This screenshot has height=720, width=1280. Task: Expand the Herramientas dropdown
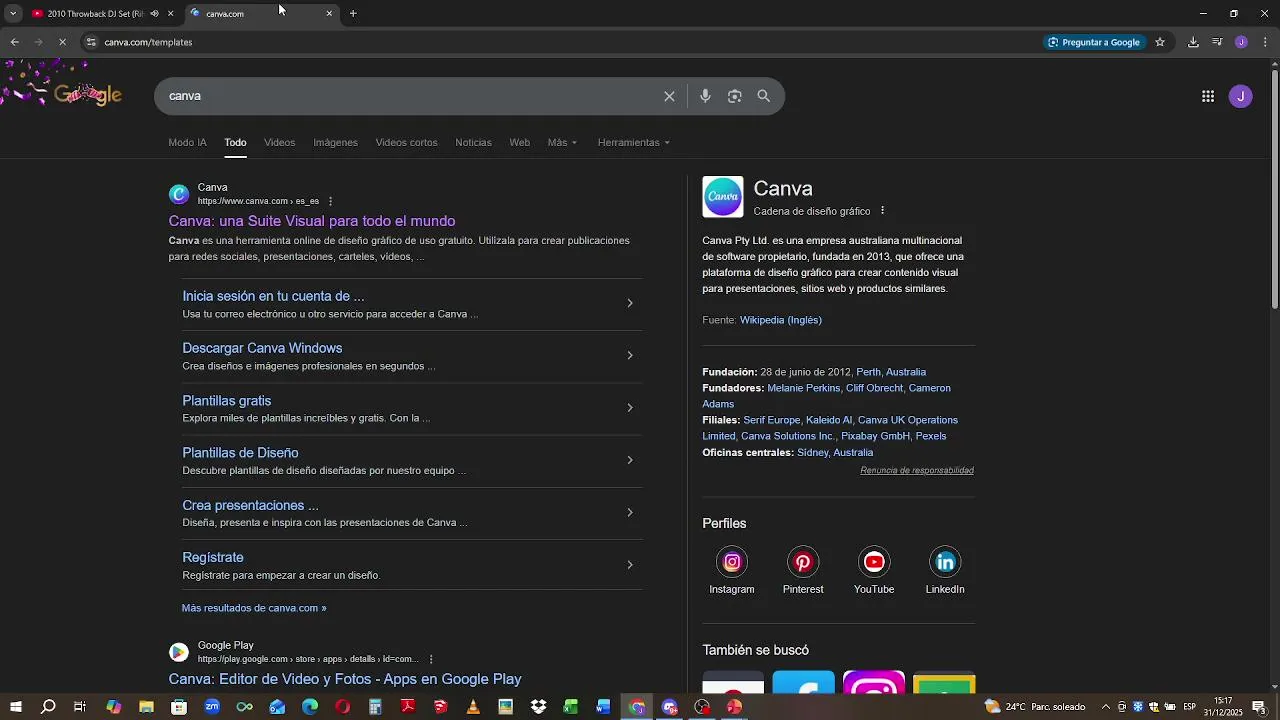pyautogui.click(x=633, y=142)
